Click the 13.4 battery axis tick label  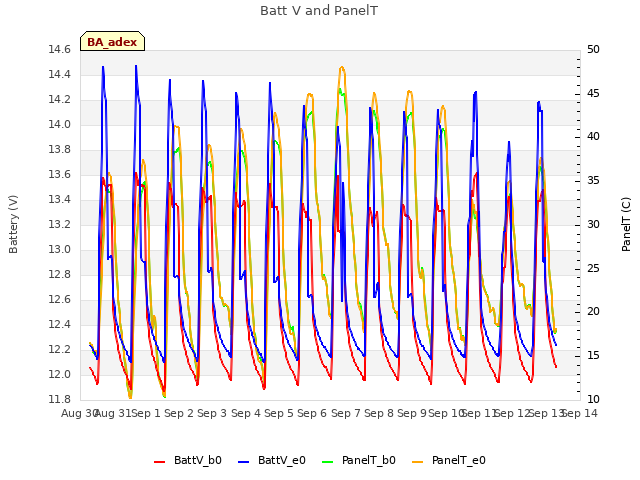tap(59, 200)
